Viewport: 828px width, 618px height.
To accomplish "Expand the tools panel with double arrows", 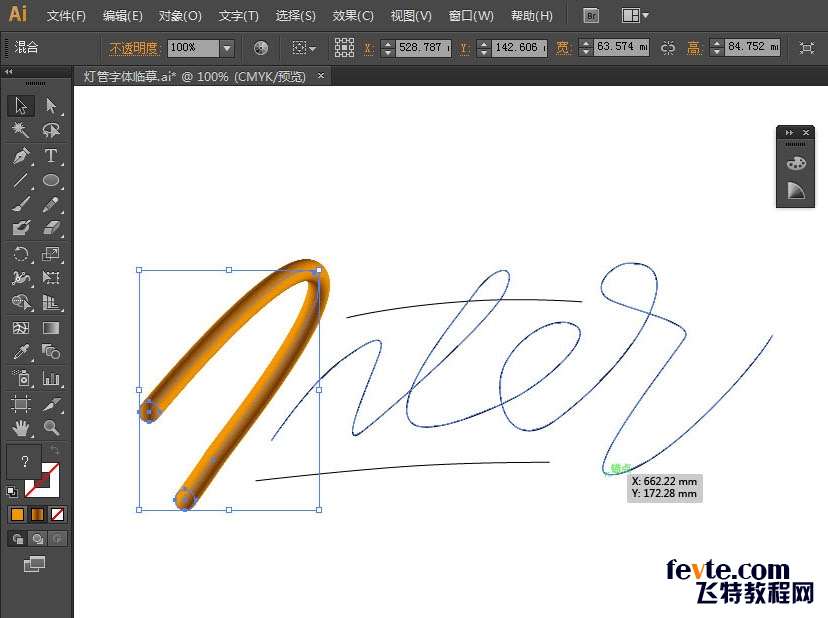I will pyautogui.click(x=8, y=71).
